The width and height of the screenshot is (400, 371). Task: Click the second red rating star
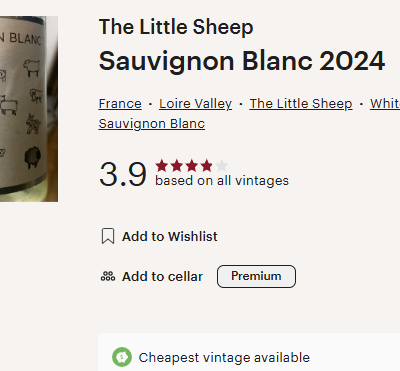[177, 165]
